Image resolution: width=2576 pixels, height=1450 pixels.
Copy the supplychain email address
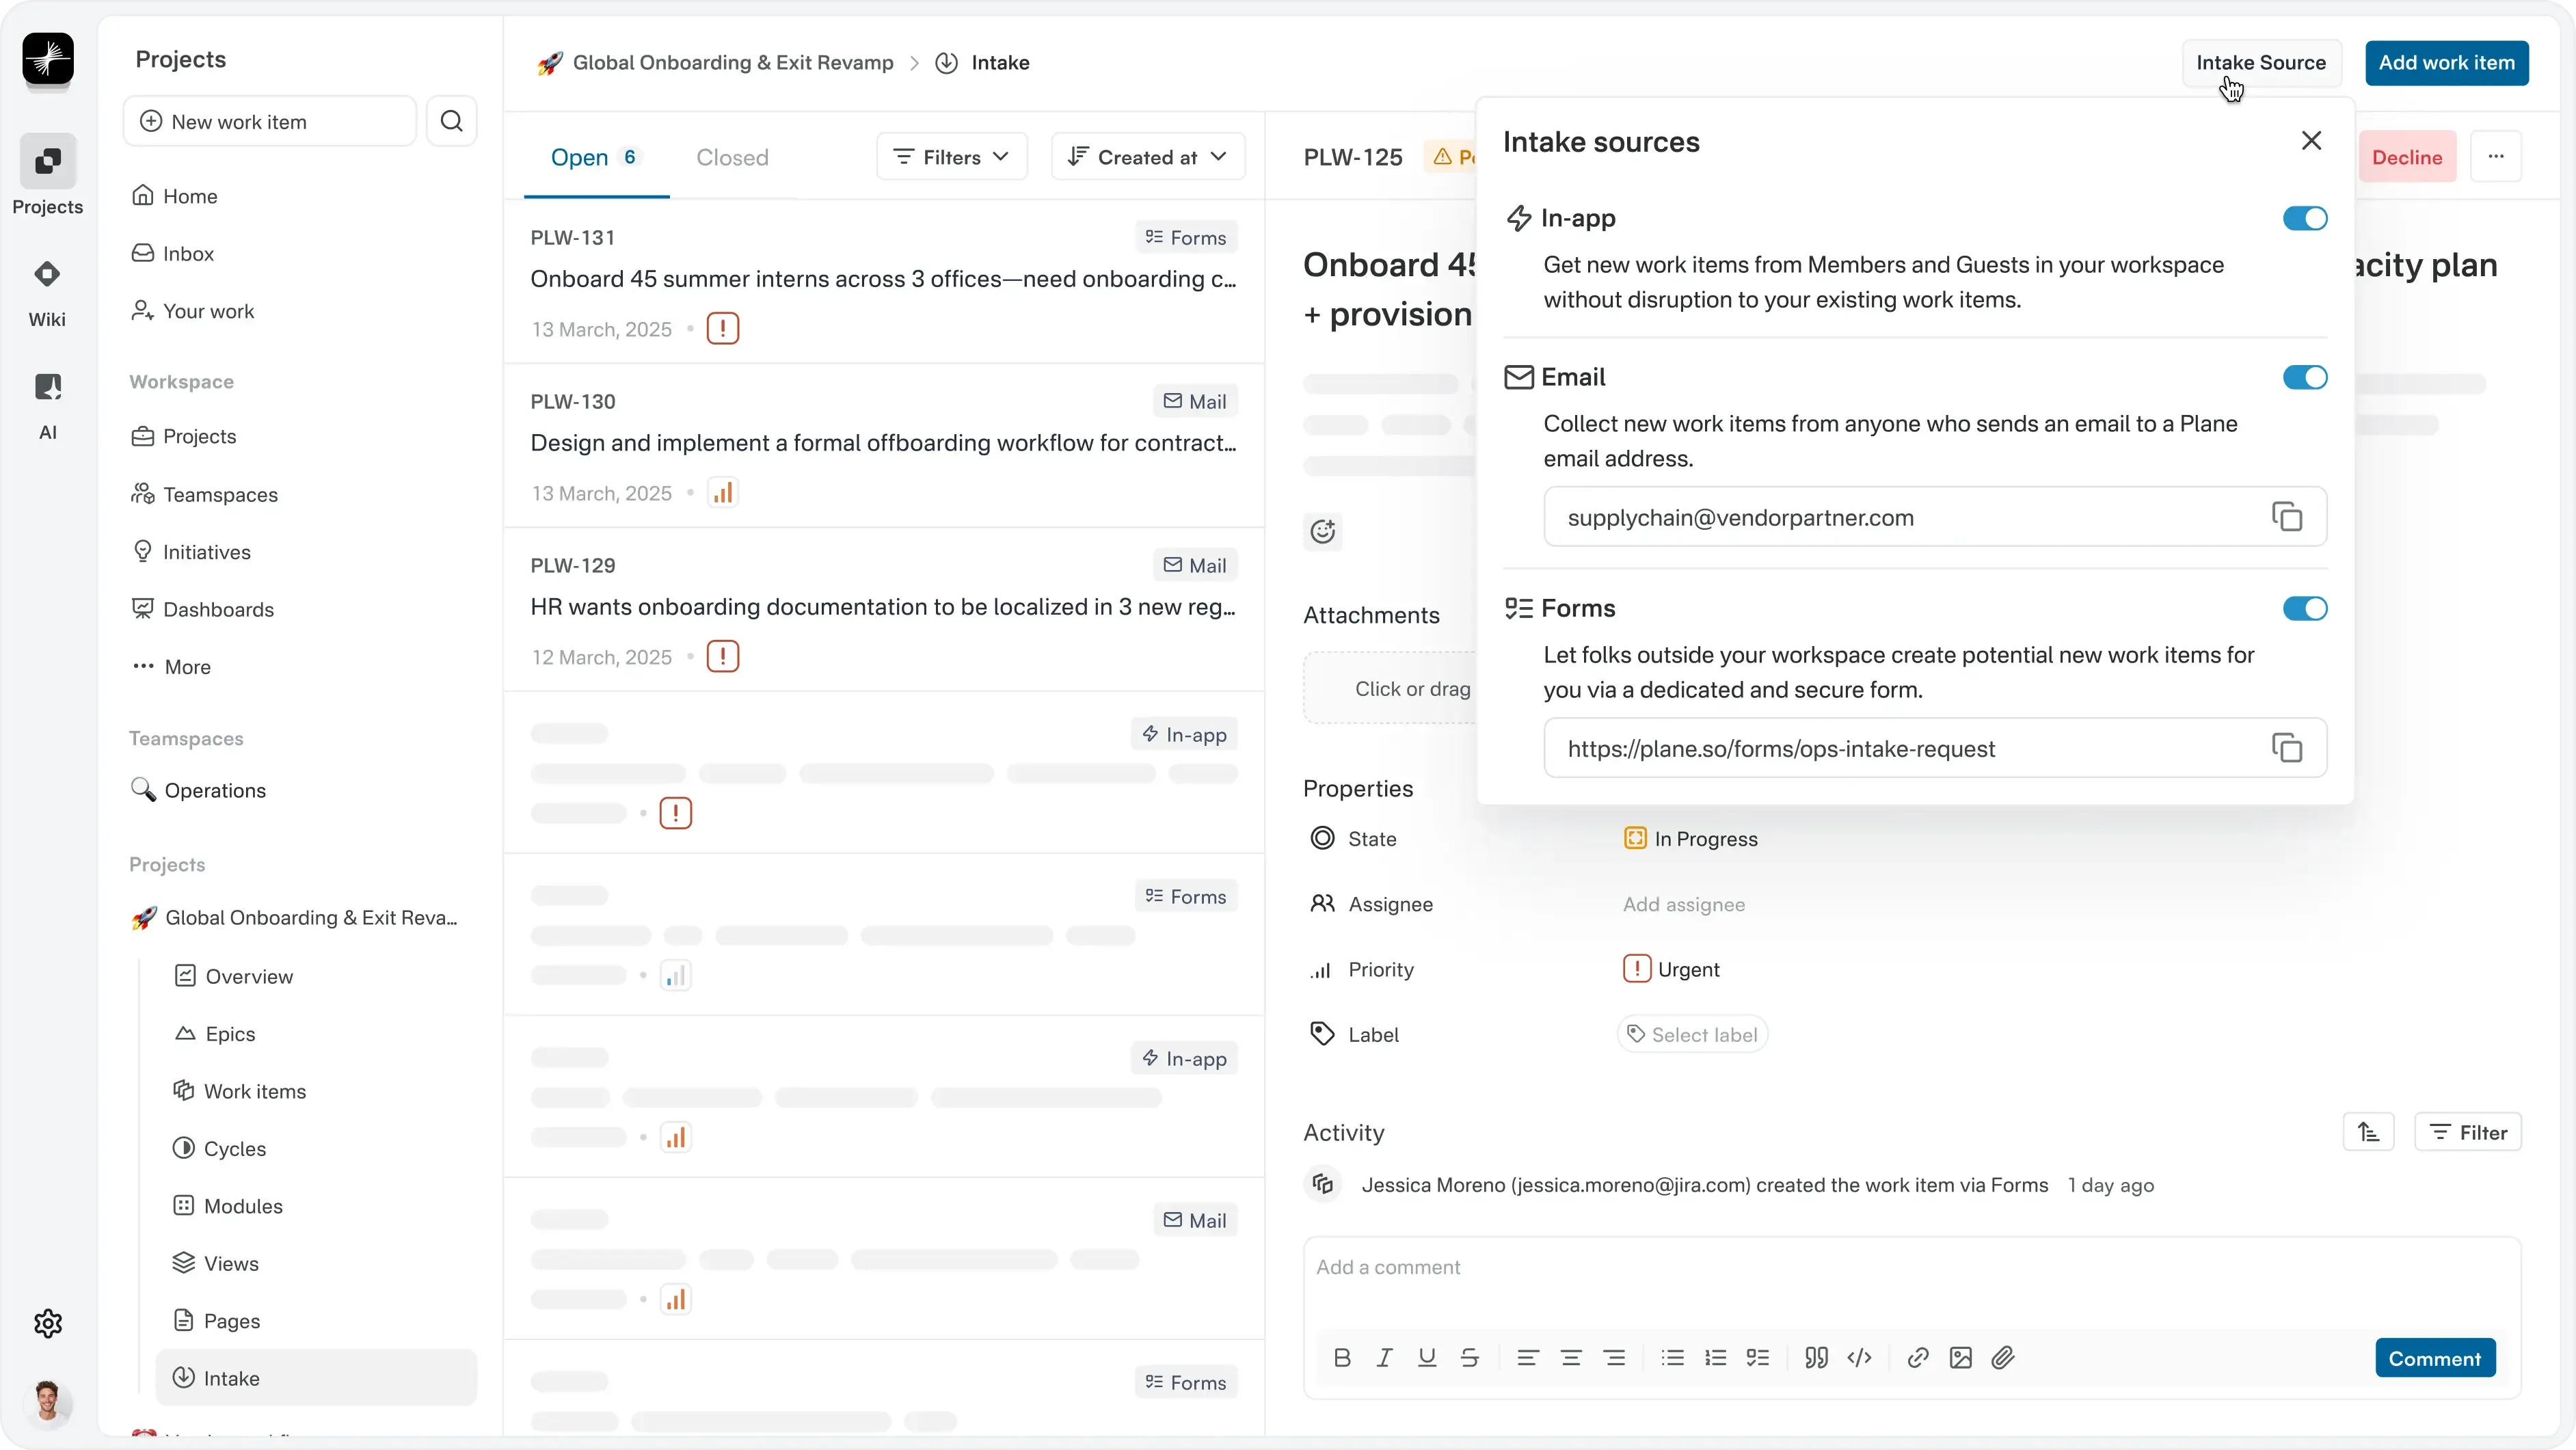tap(2286, 517)
